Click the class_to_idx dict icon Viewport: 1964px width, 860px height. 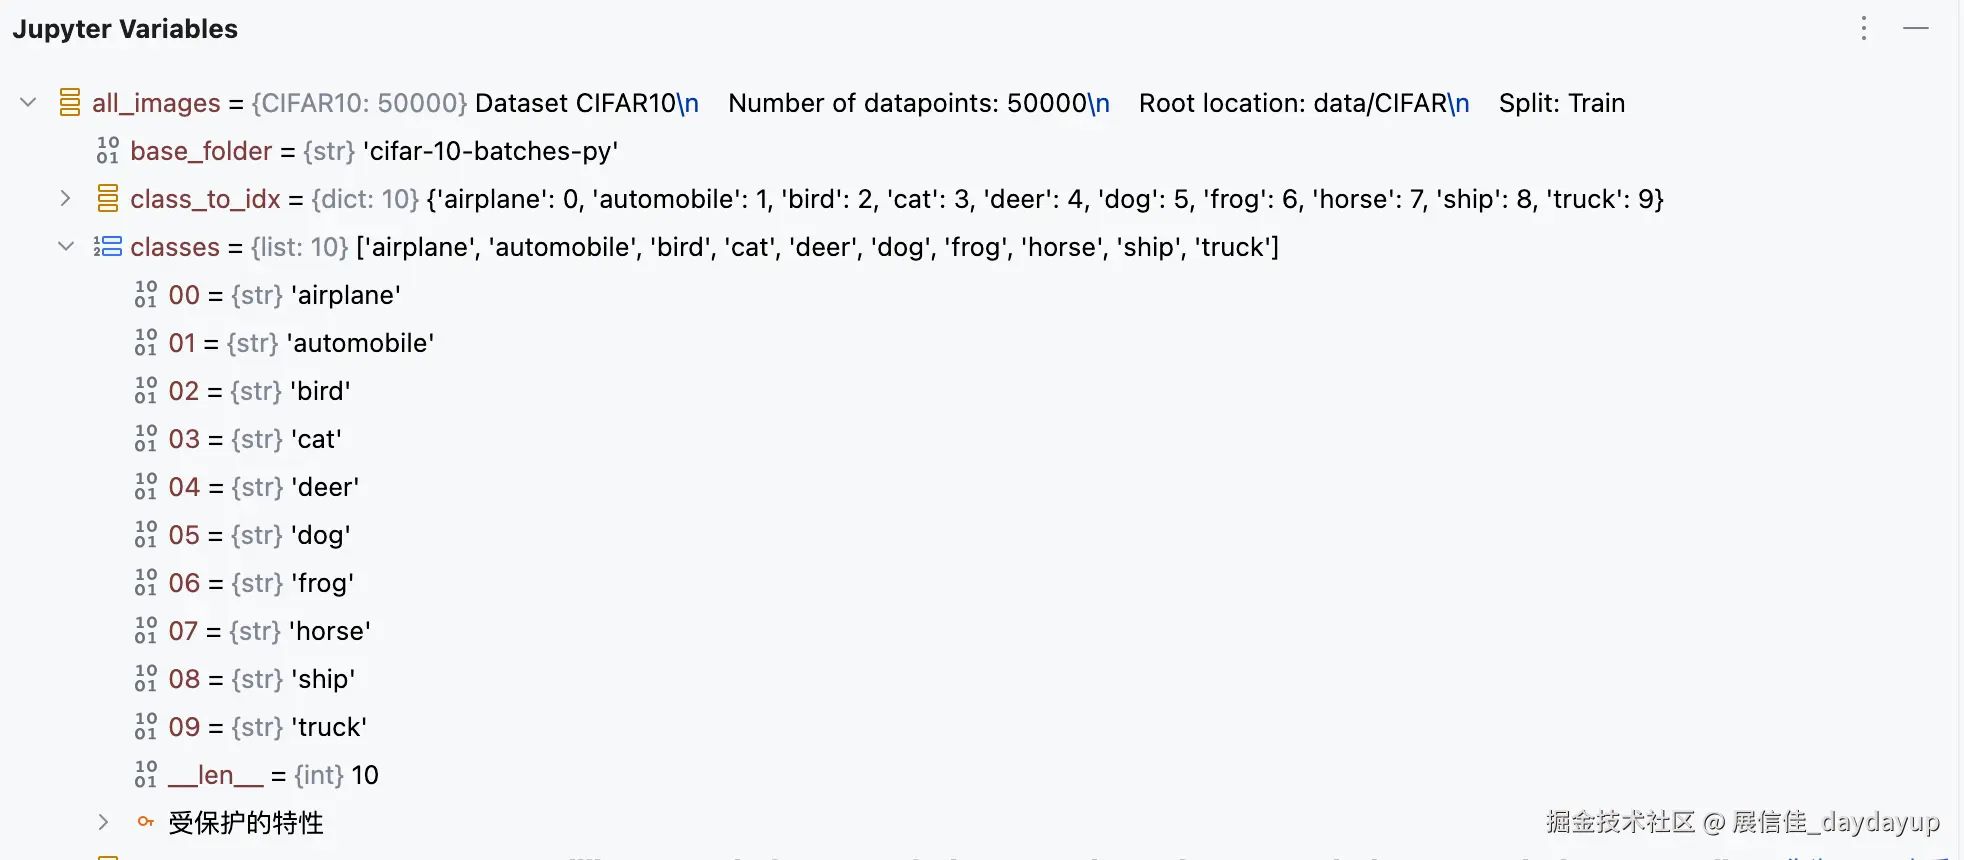(x=108, y=199)
